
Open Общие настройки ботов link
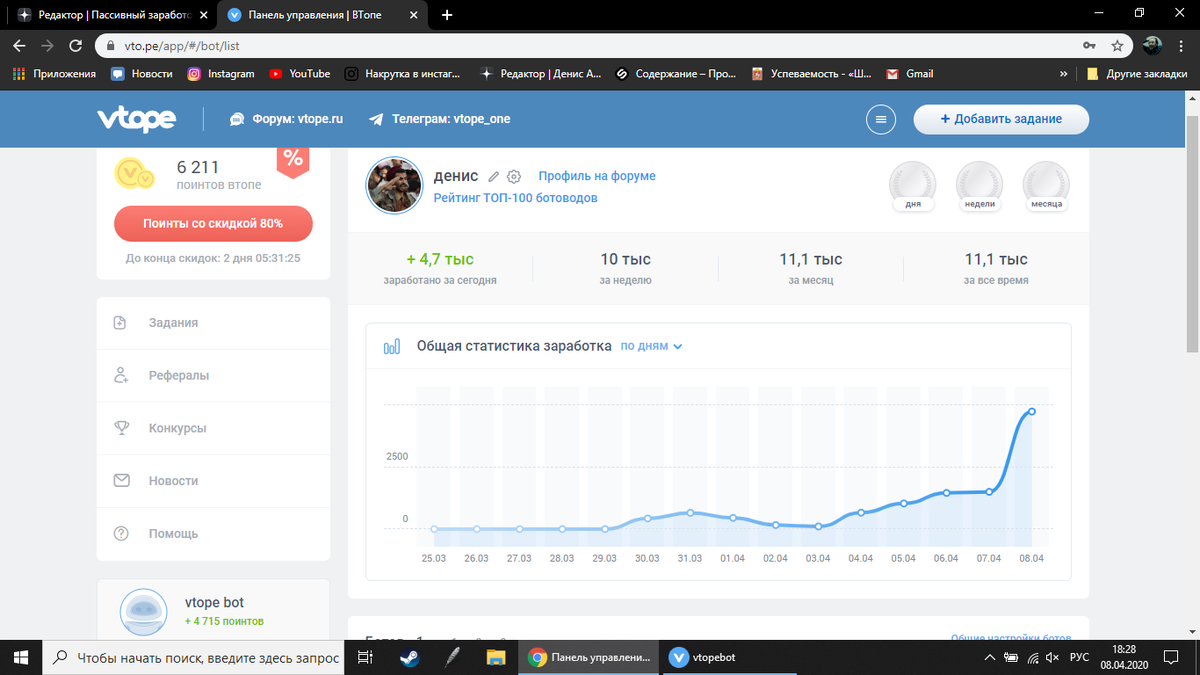click(1010, 637)
